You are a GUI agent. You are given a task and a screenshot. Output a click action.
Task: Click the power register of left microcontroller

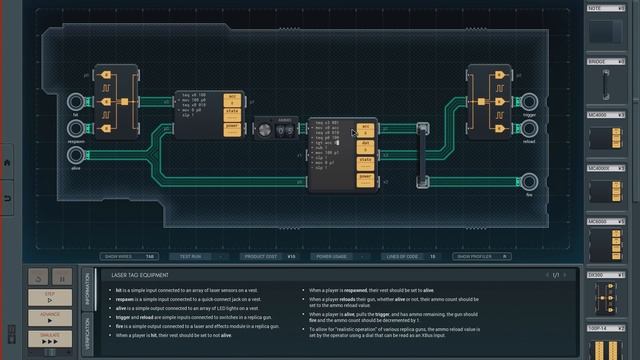coord(232,130)
